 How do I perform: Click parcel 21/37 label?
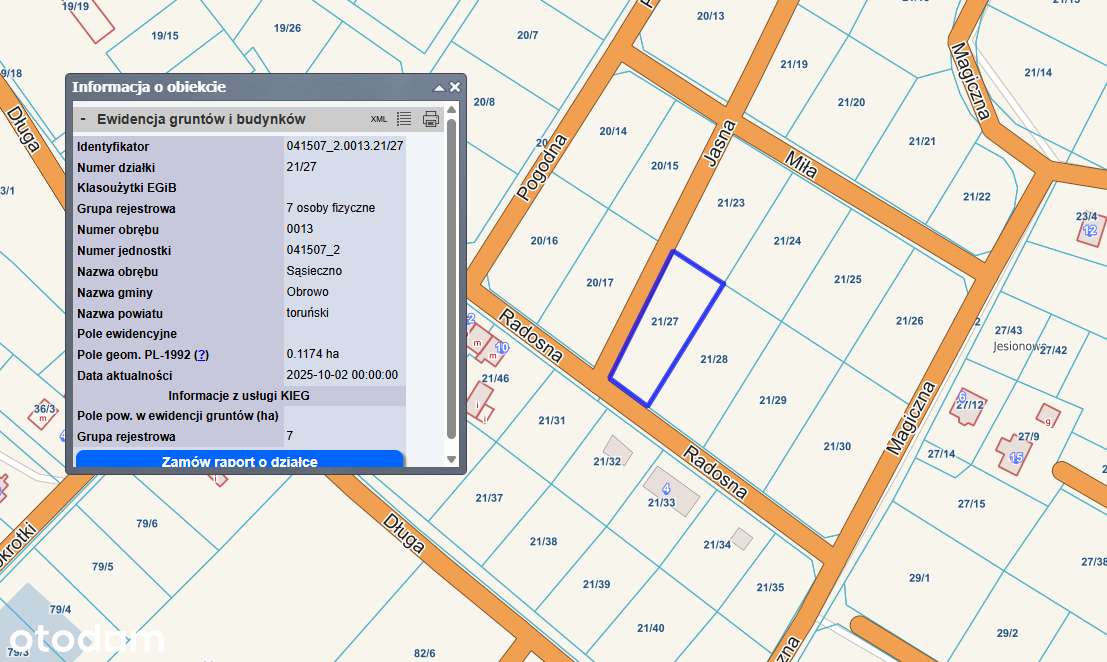pos(489,498)
